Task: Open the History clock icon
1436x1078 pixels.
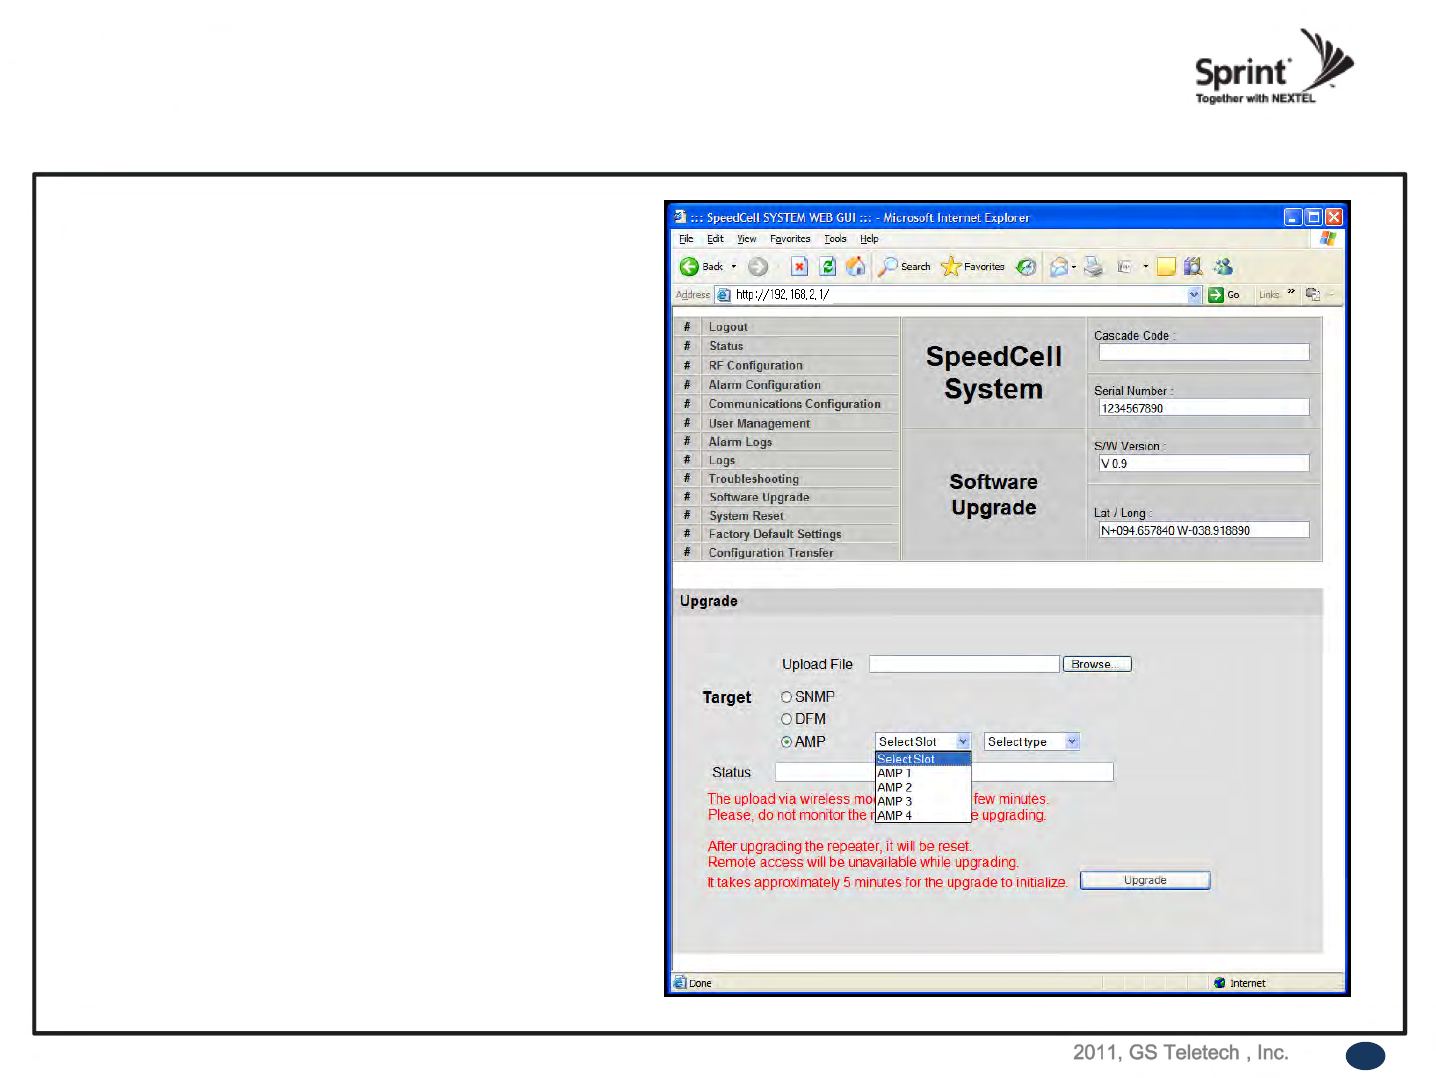Action: [1026, 267]
